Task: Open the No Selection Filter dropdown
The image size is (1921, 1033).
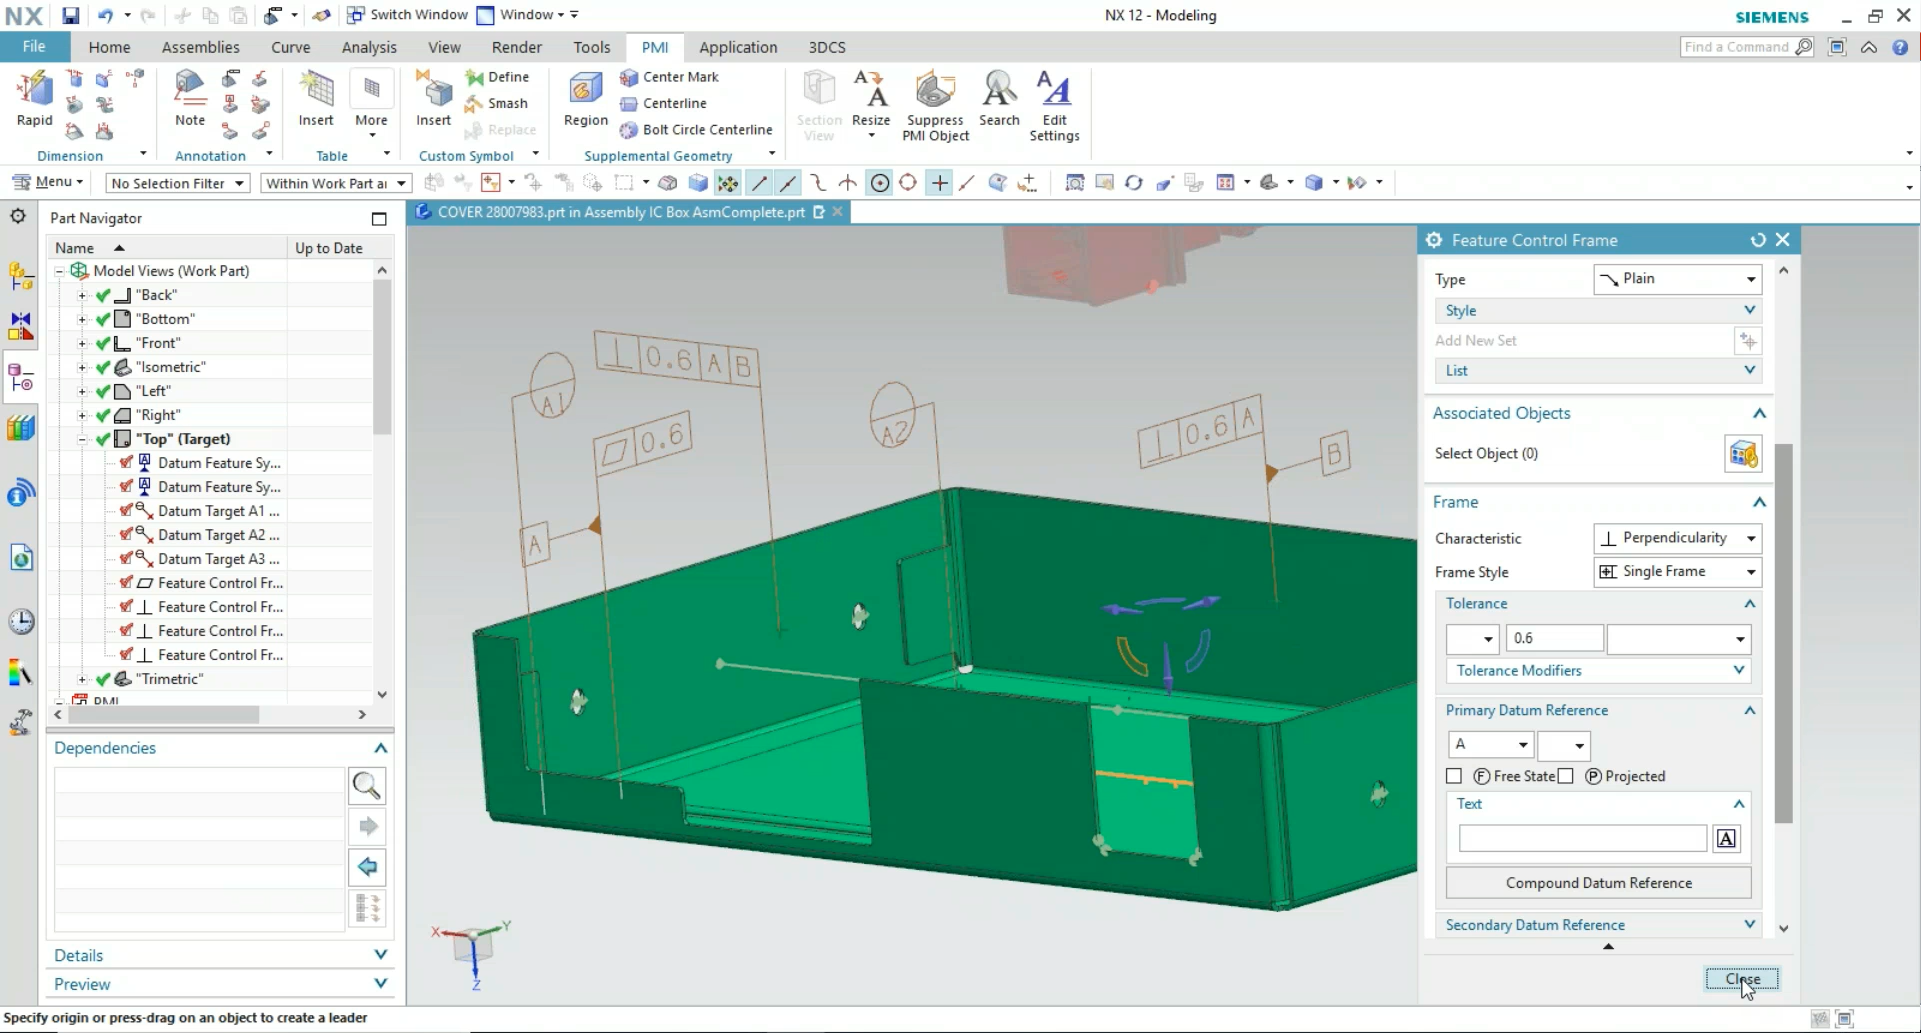Action: click(x=176, y=183)
